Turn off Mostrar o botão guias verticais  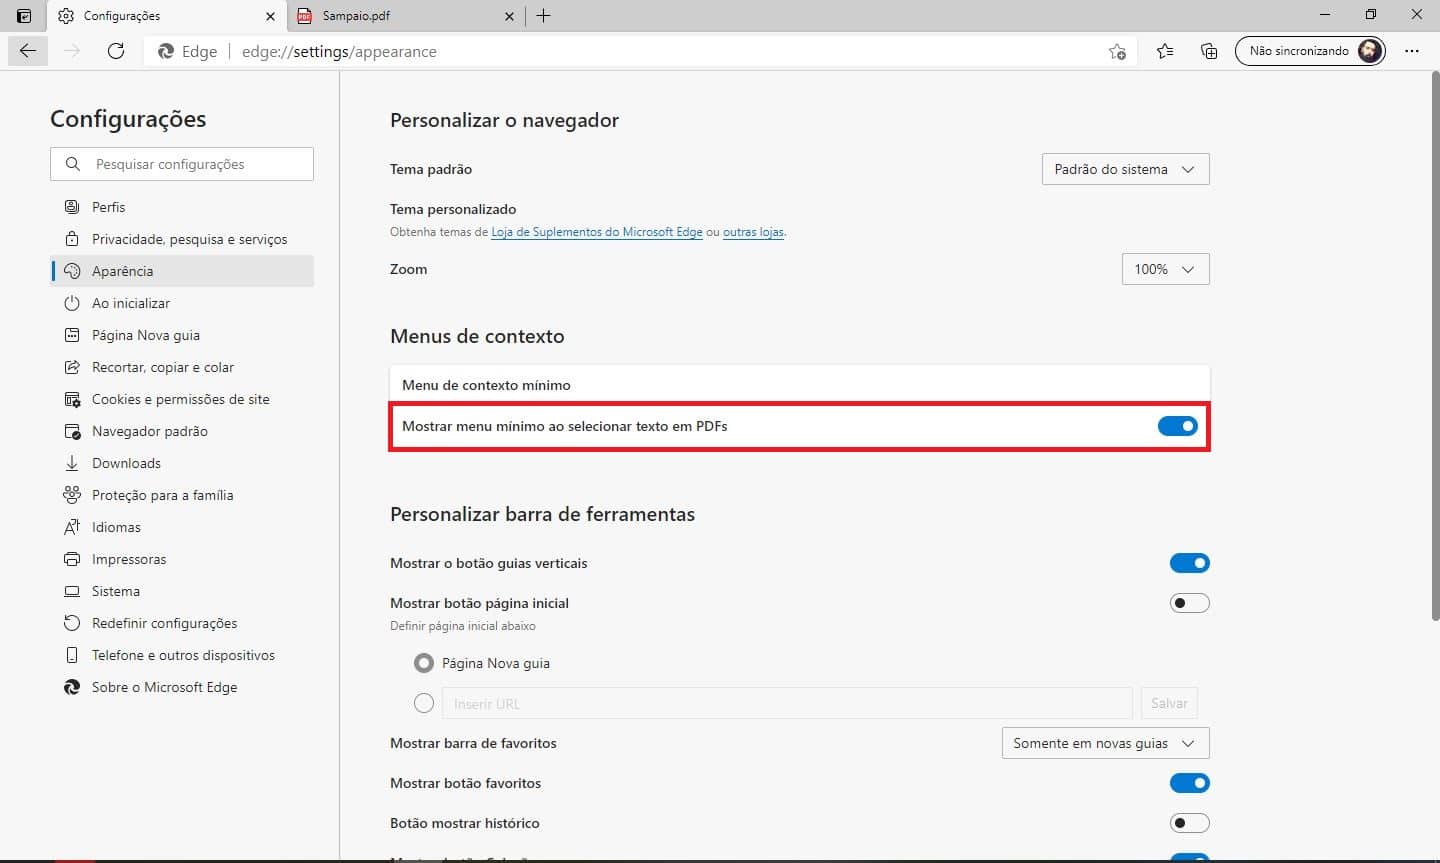pyautogui.click(x=1189, y=562)
